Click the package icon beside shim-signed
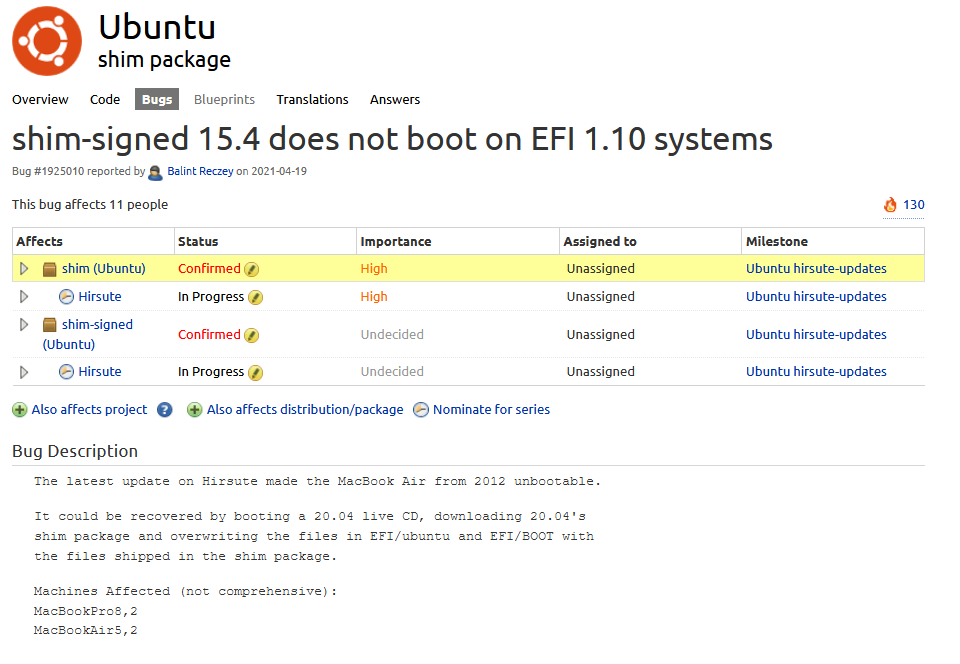Screen dimensions: 960x664 [x=50, y=325]
